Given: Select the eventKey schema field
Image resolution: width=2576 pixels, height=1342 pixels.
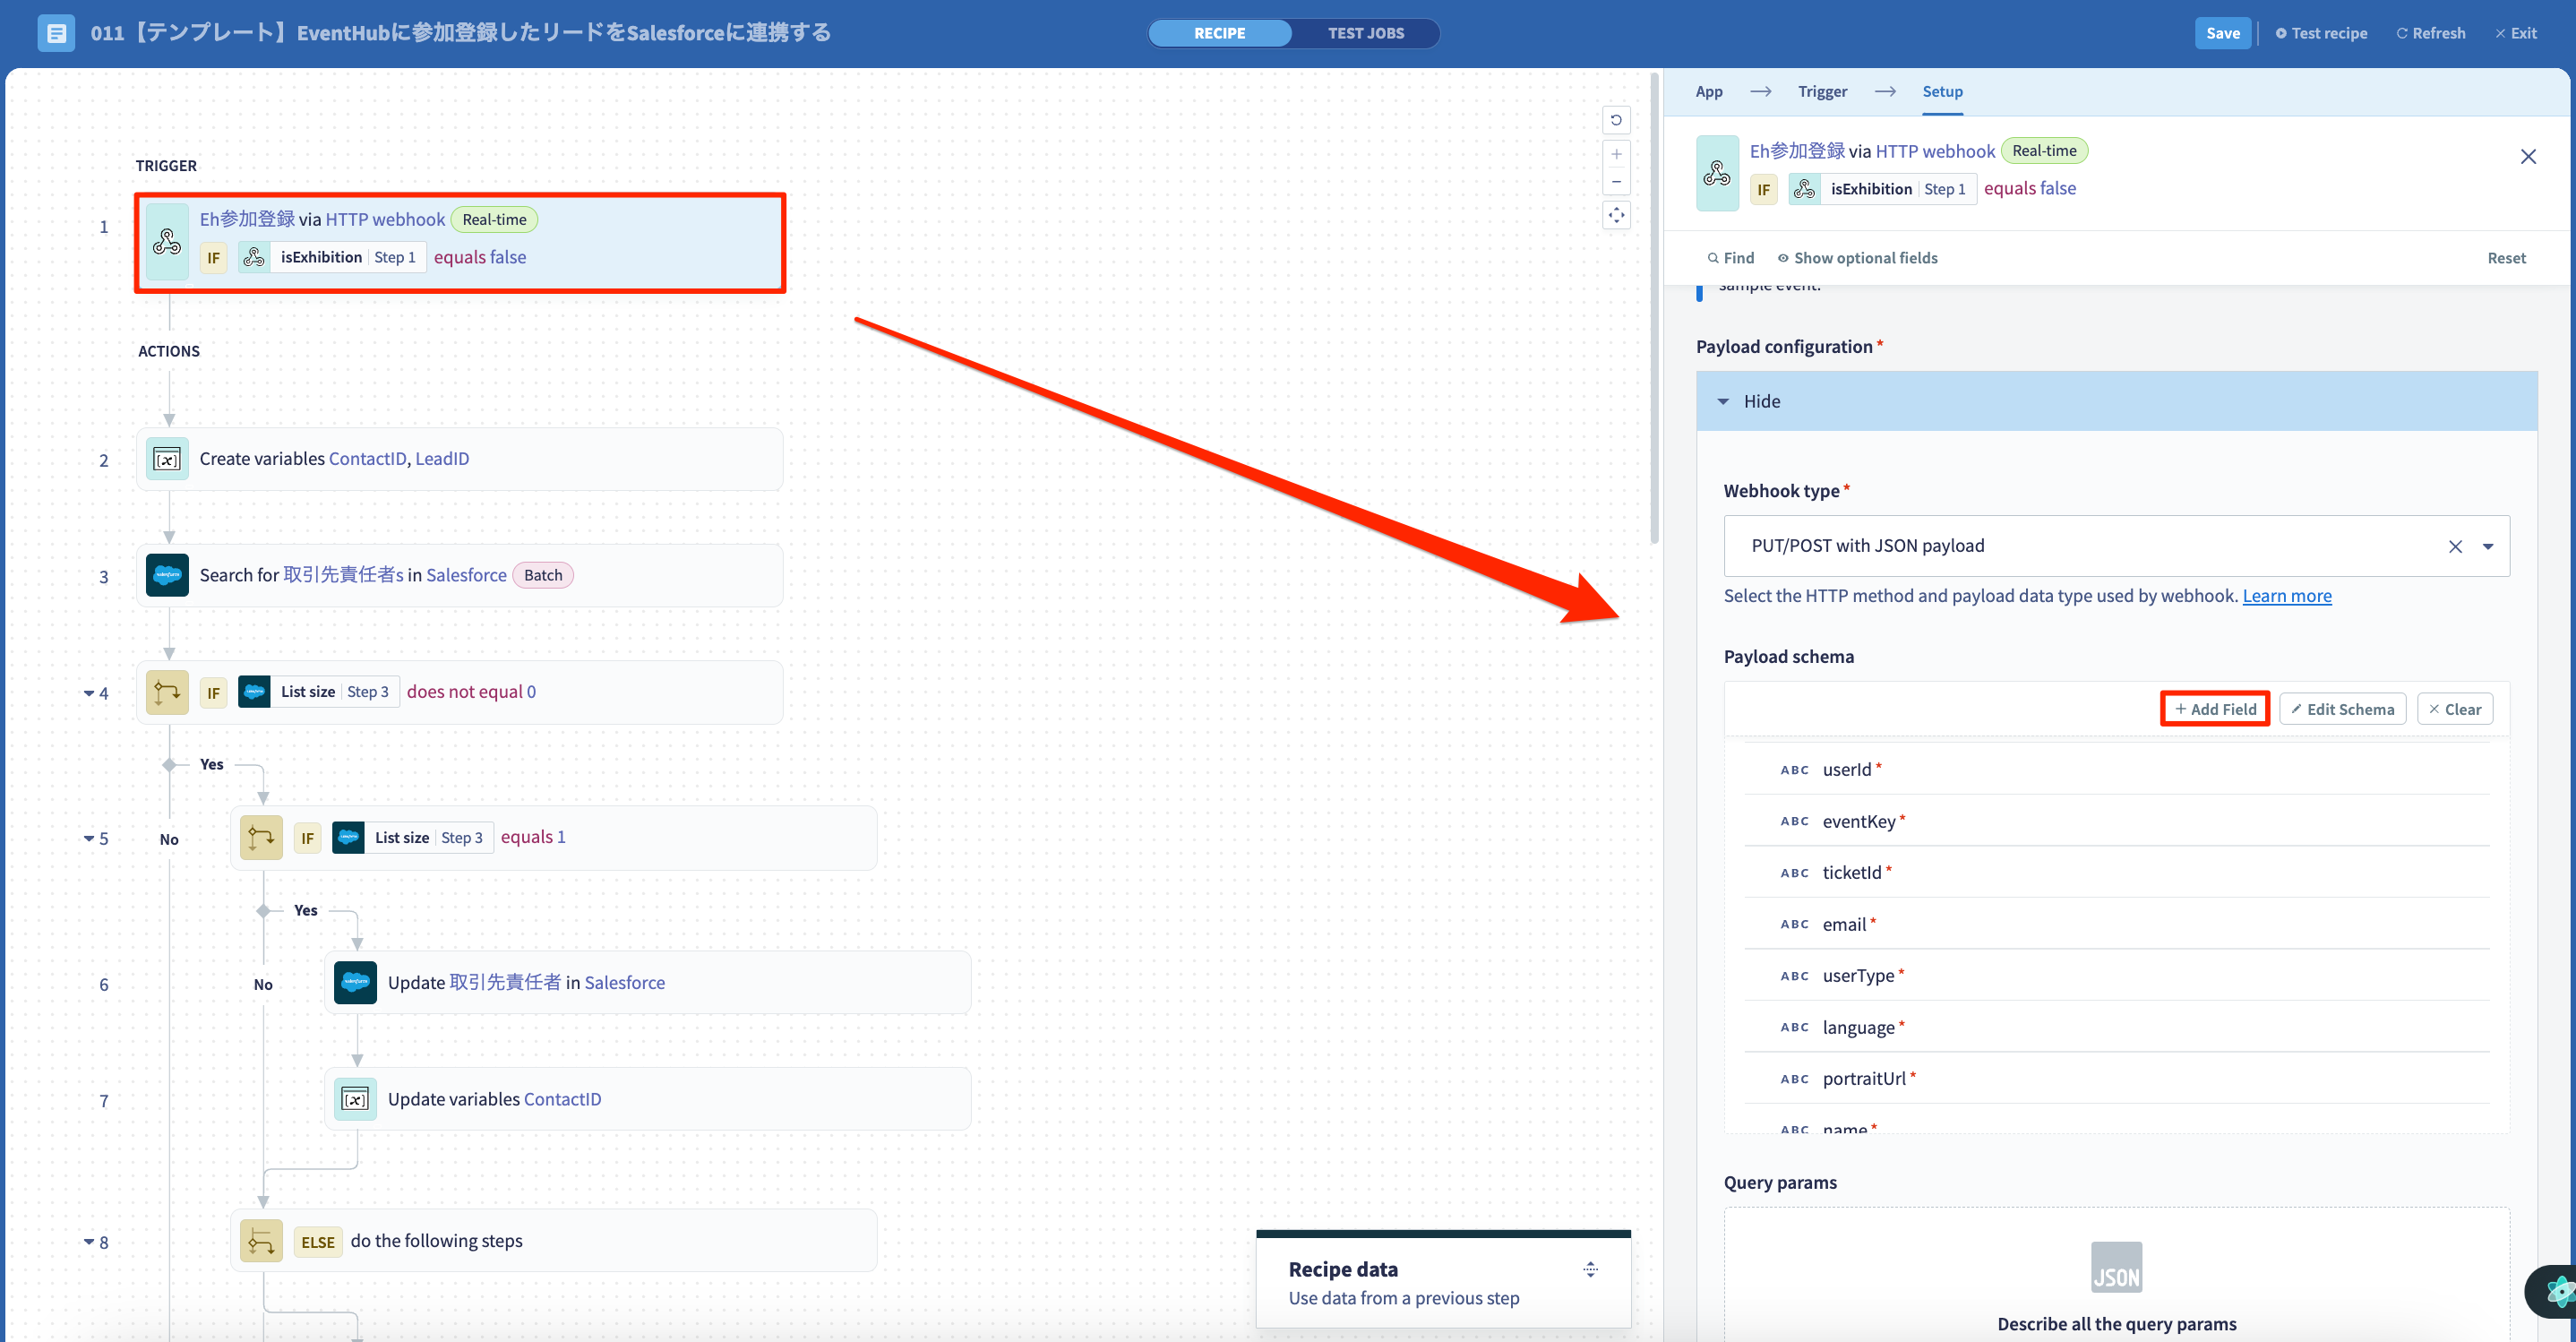Looking at the screenshot, I should point(2116,821).
